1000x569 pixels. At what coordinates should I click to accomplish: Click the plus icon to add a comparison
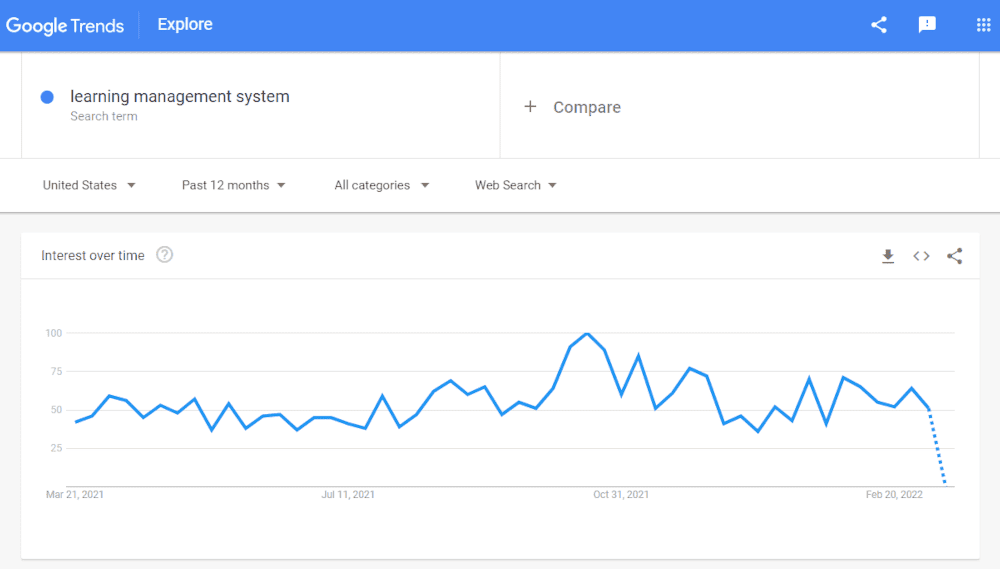530,107
